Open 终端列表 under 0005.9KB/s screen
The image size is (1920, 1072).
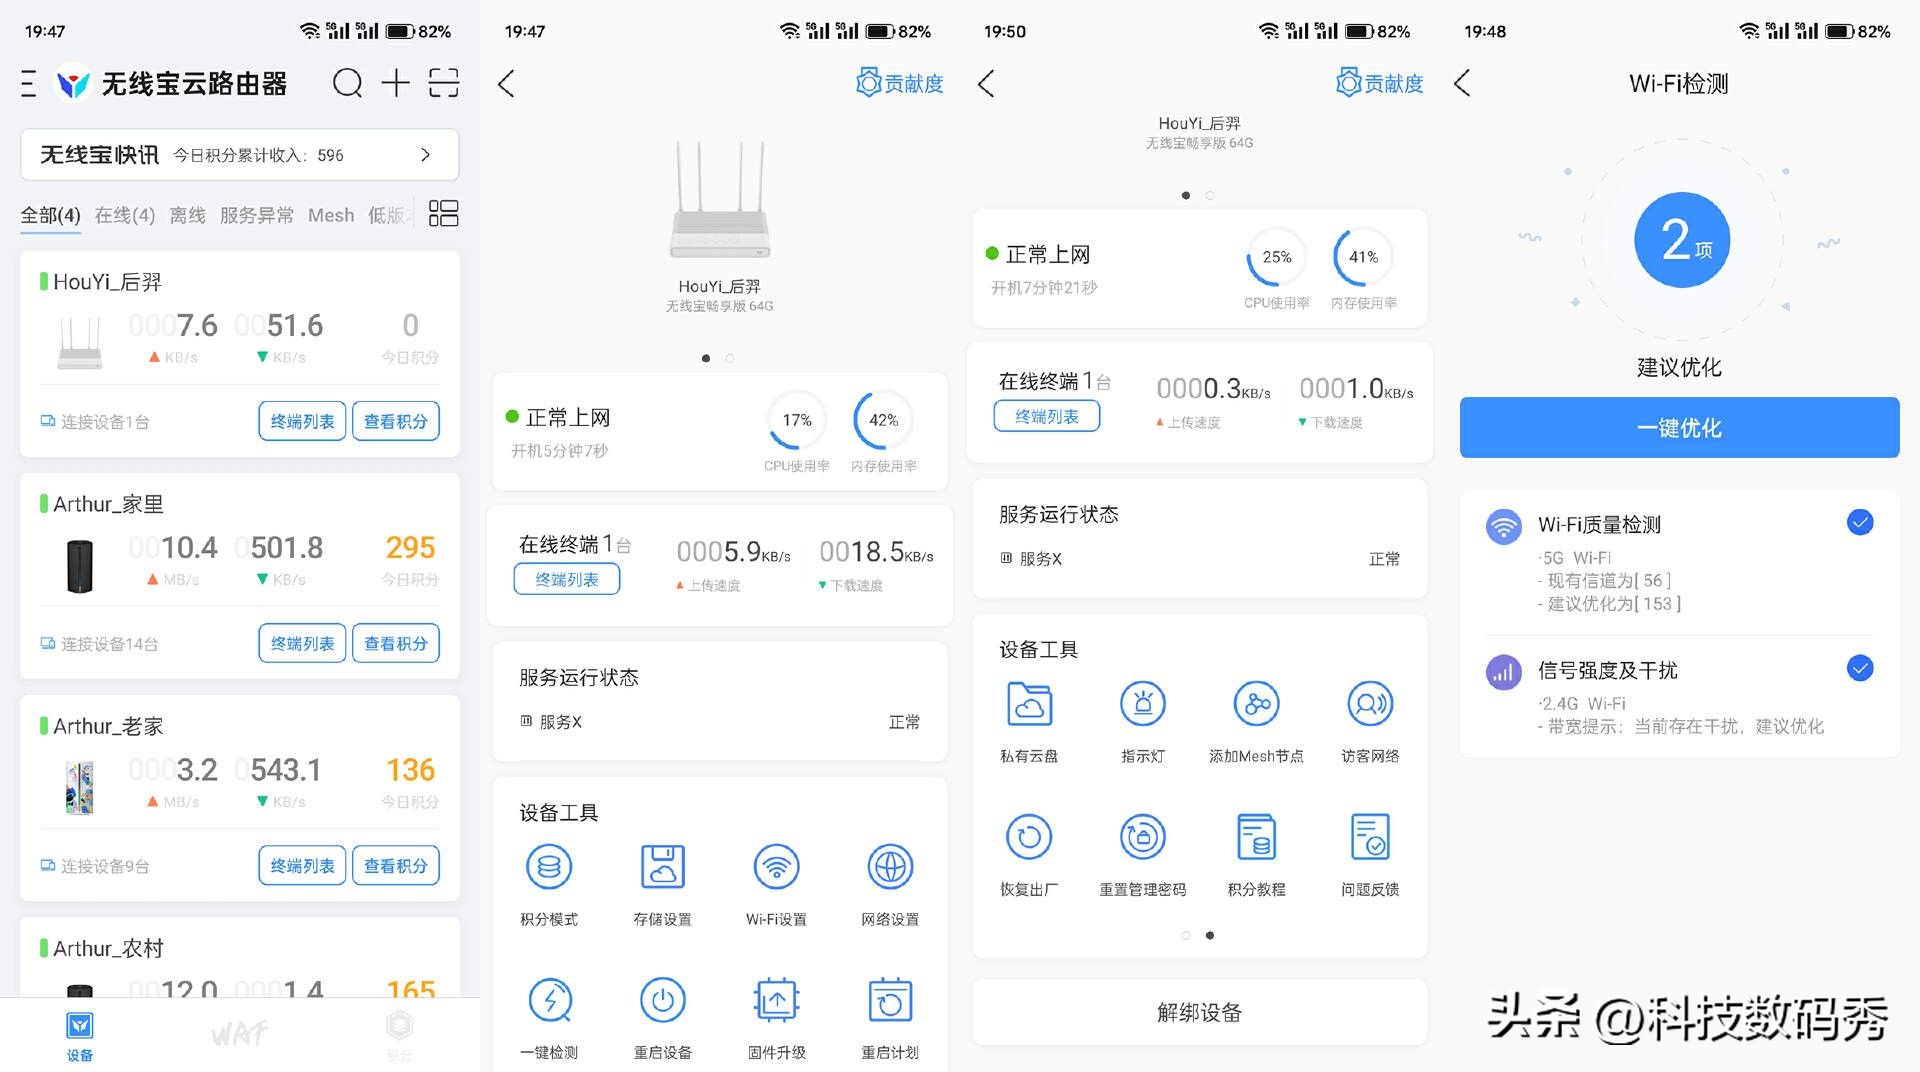coord(567,579)
